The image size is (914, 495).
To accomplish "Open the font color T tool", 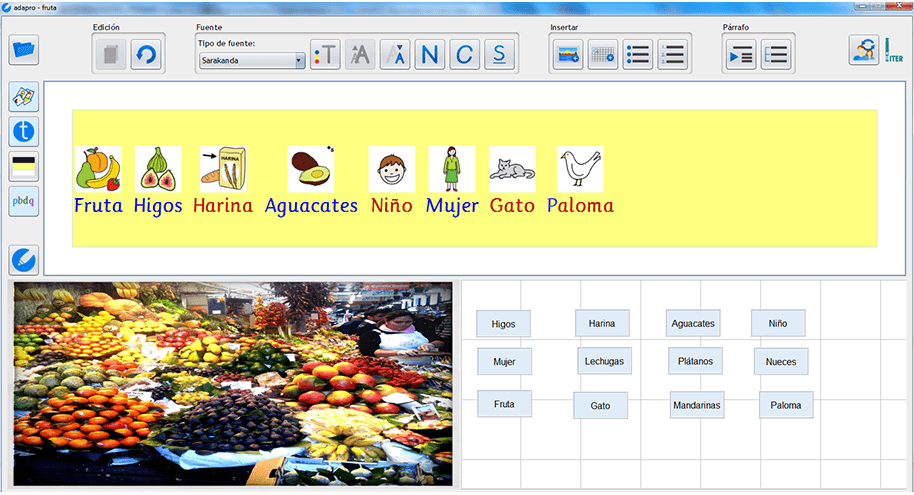I will click(327, 55).
